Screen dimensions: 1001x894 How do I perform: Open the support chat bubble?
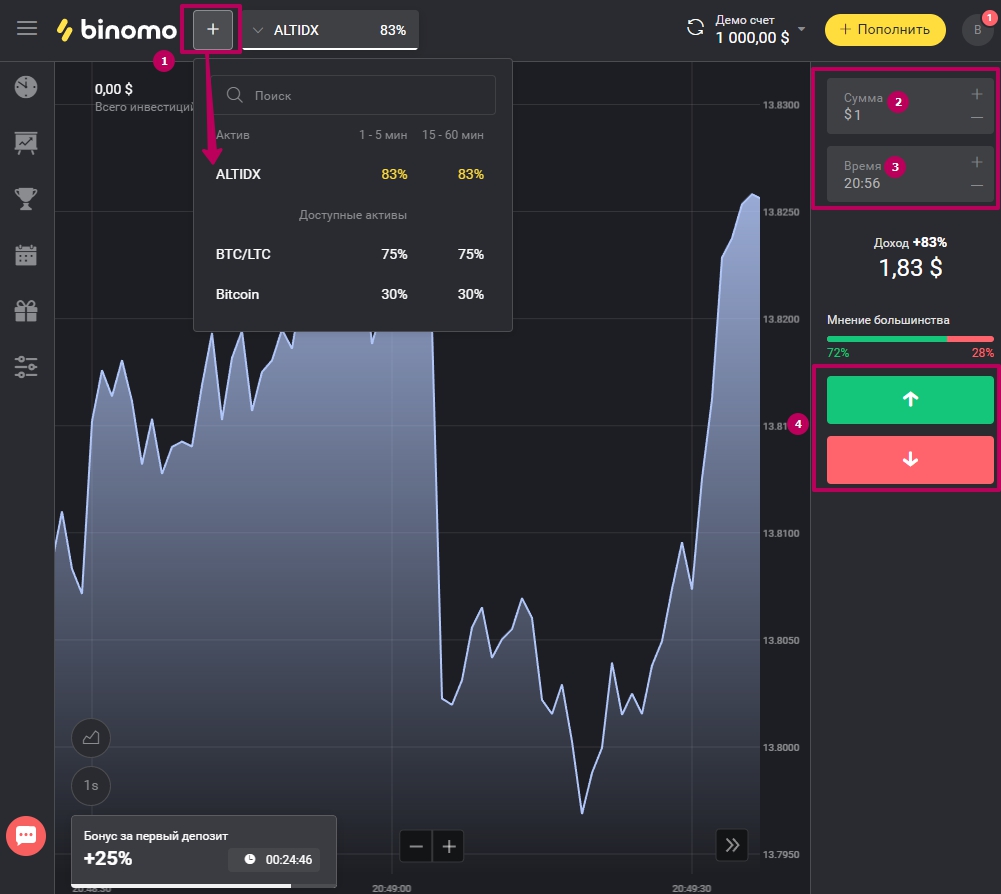27,834
